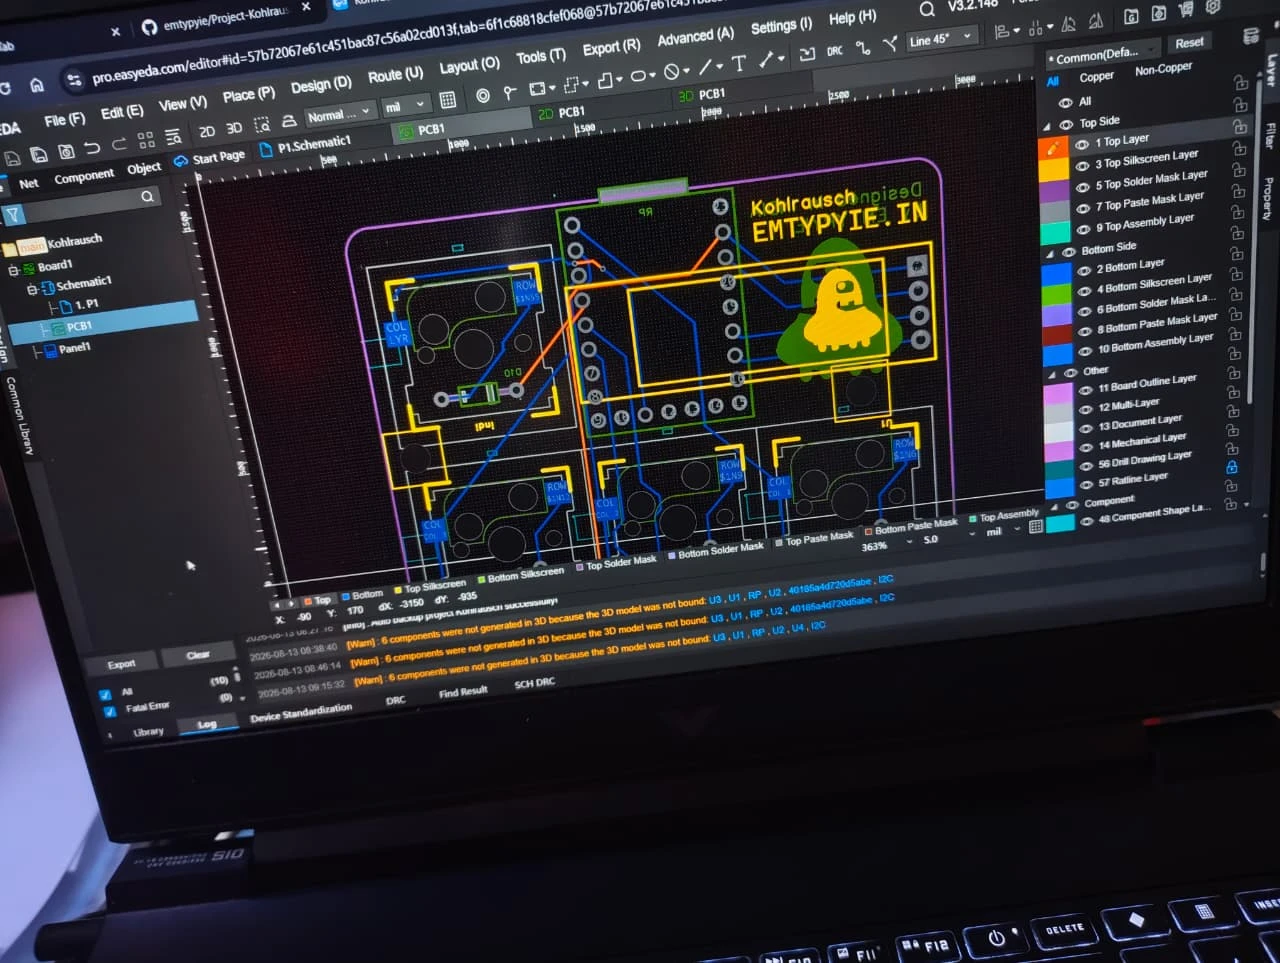Hide the 1 Top Layer eye

1081,144
